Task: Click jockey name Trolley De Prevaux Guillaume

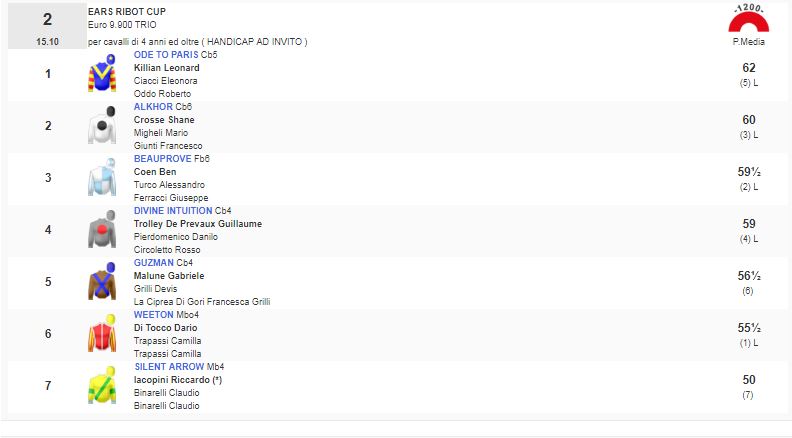Action: pos(197,224)
